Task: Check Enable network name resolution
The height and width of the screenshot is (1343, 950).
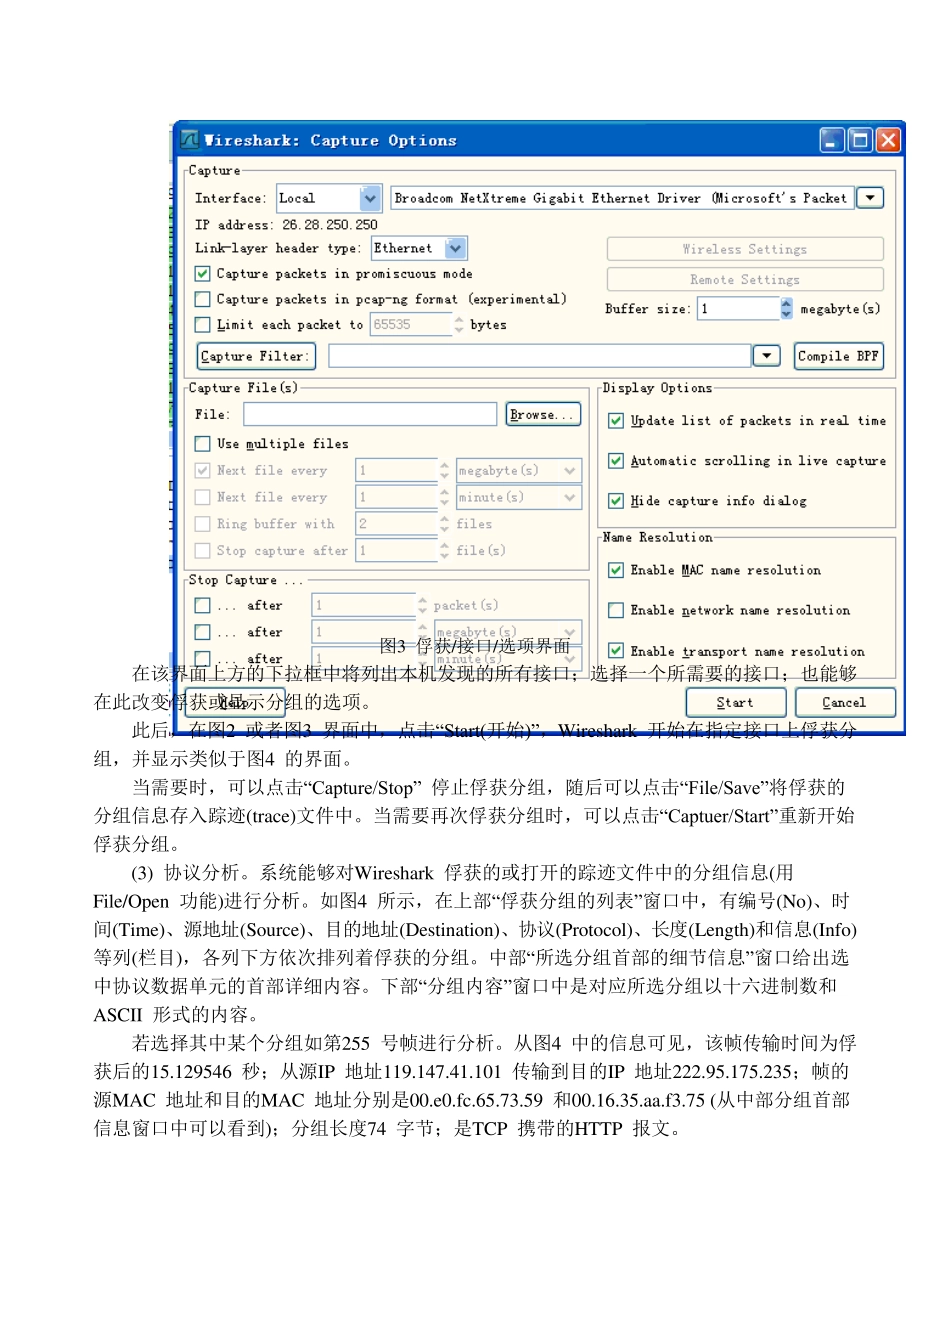Action: click(616, 610)
